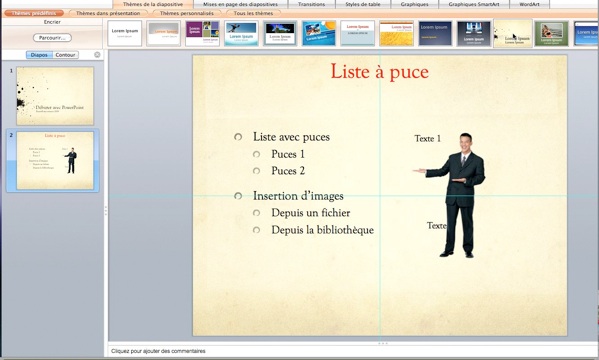Show Thèmes prédéfinis filter
Image resolution: width=599 pixels, height=360 pixels.
34,13
